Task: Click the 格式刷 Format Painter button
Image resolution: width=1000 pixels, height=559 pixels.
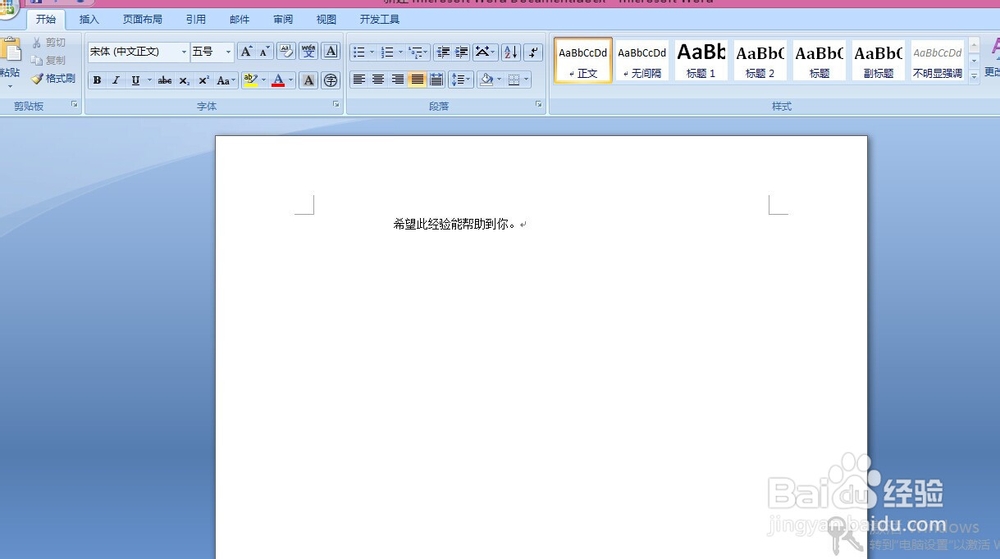Action: 54,78
